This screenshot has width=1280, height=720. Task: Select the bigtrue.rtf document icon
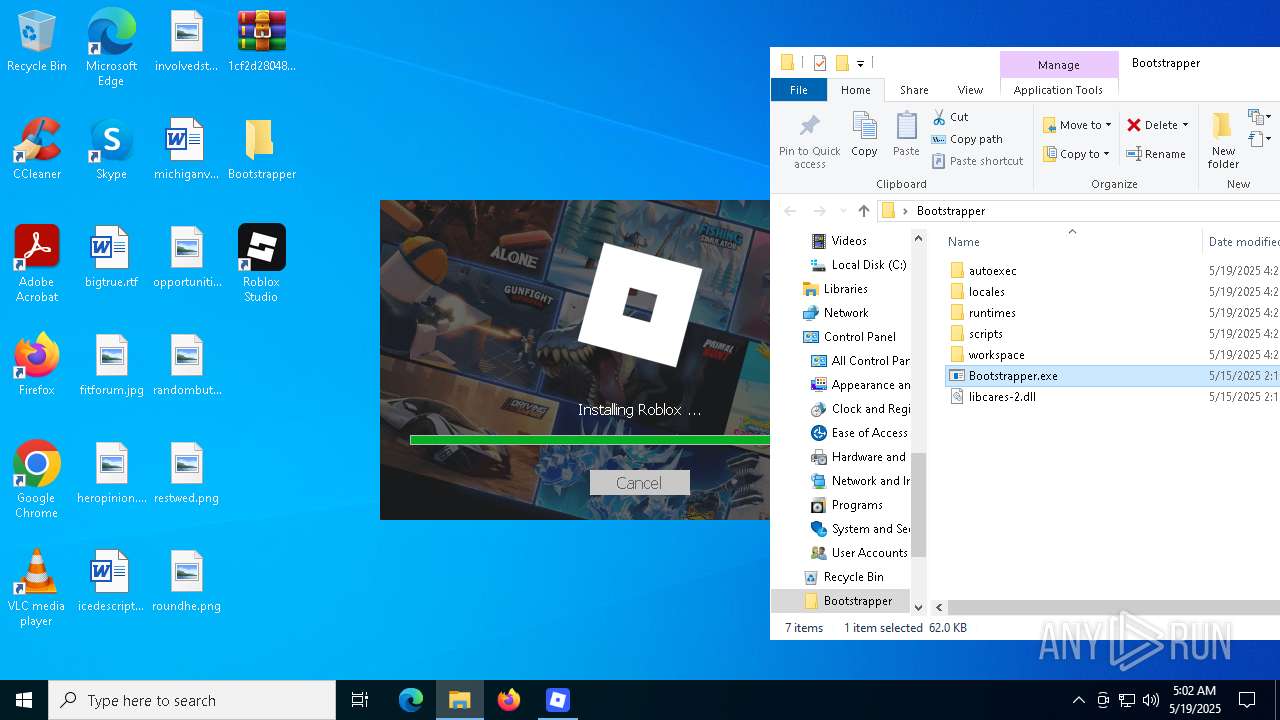[x=111, y=257]
